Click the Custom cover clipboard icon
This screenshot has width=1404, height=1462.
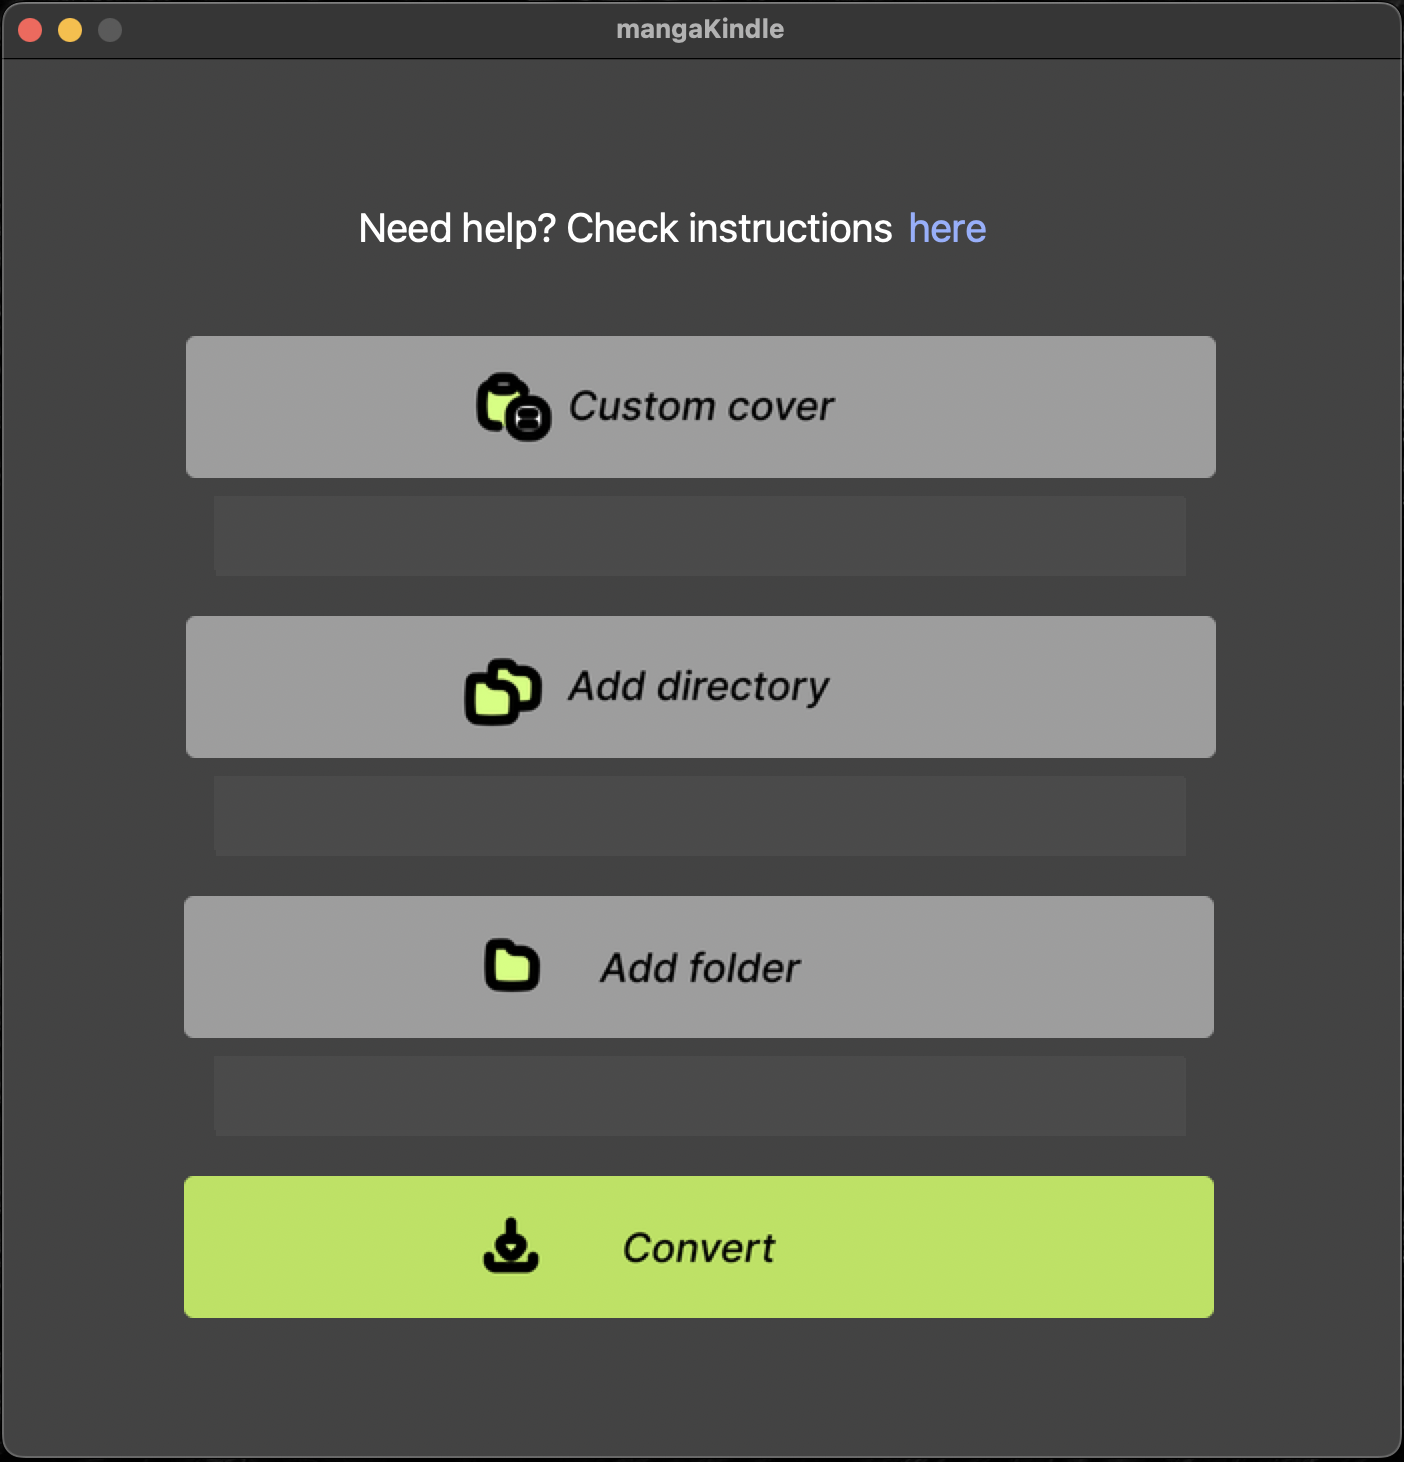click(x=513, y=407)
